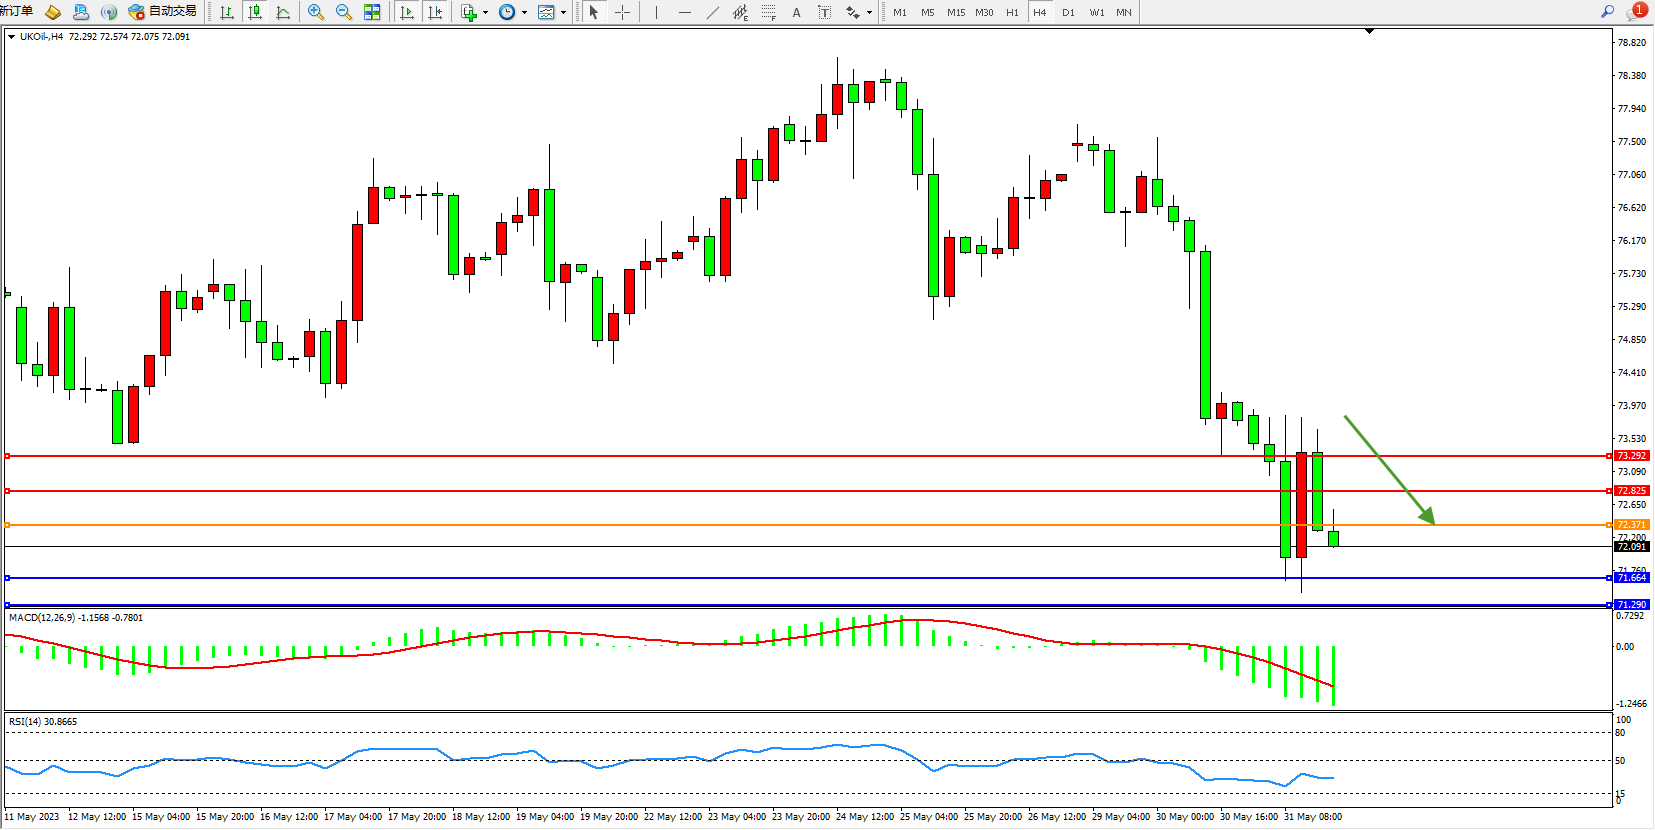This screenshot has width=1655, height=830.
Task: Toggle bar chart mode
Action: 227,12
